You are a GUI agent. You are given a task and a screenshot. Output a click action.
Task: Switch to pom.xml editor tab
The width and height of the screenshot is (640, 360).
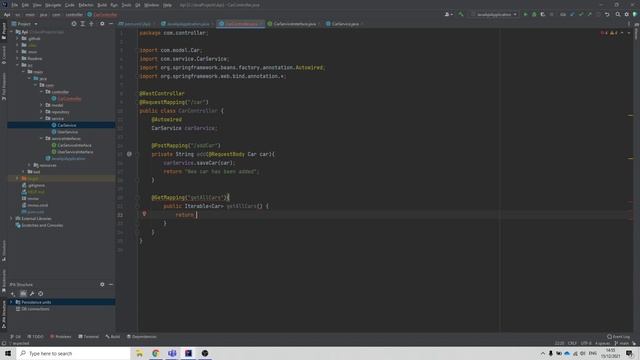click(137, 24)
